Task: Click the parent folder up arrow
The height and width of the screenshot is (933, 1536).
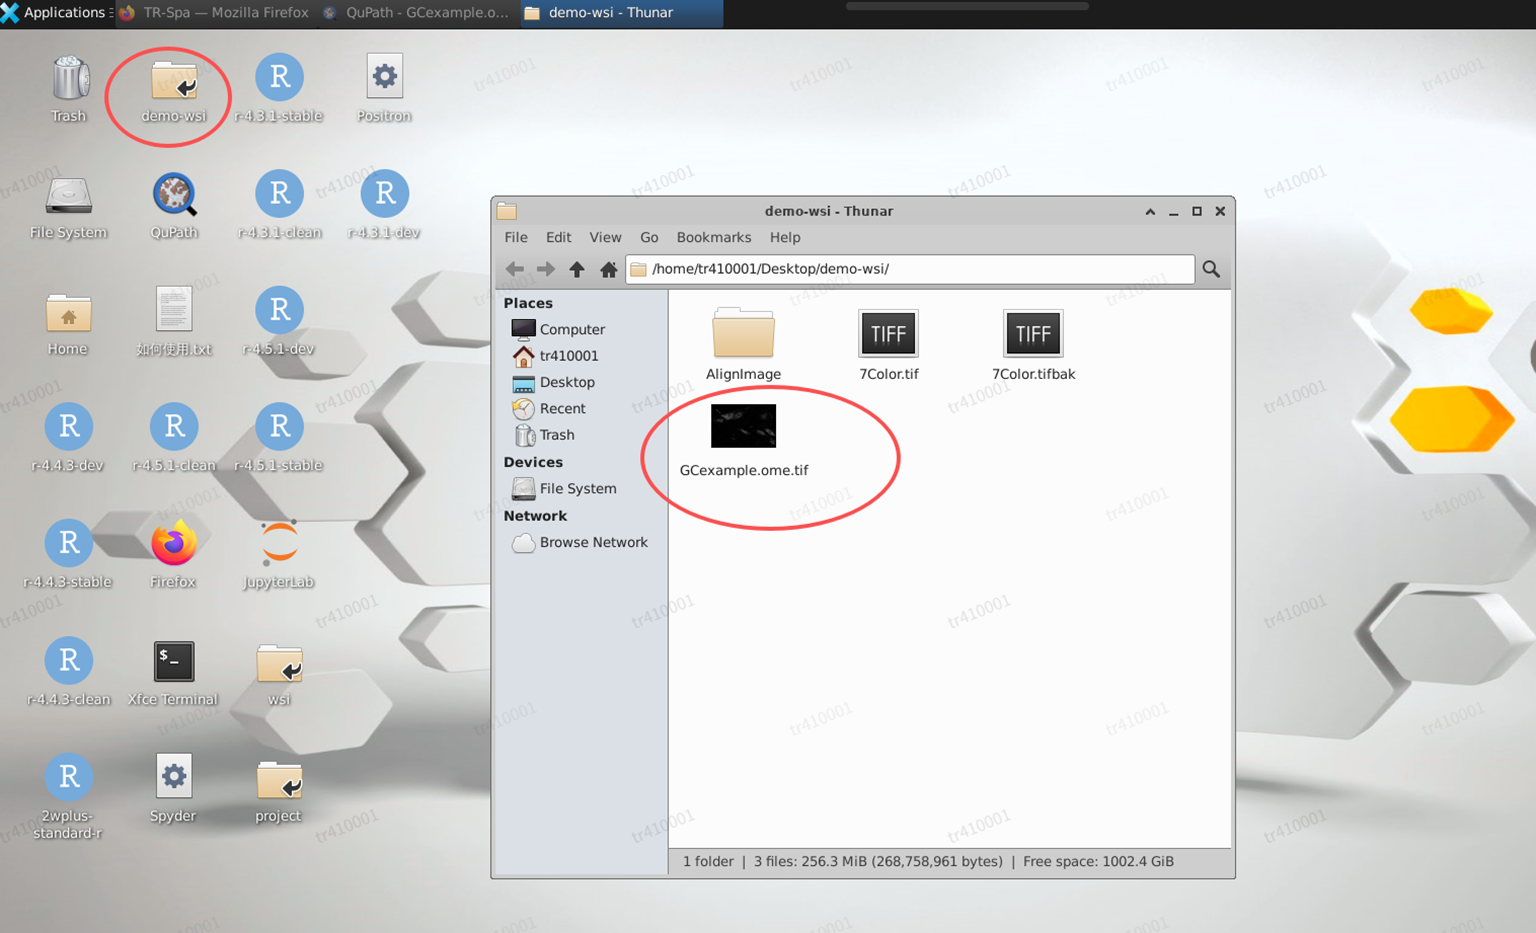Action: [577, 269]
